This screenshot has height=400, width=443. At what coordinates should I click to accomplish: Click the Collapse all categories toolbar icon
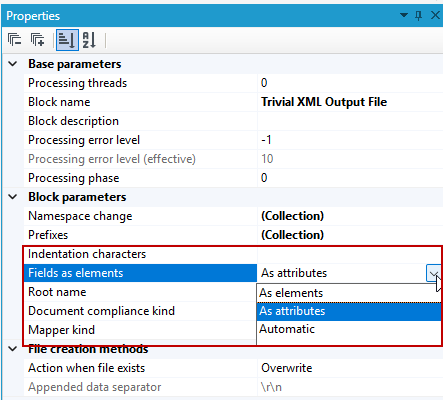click(14, 40)
